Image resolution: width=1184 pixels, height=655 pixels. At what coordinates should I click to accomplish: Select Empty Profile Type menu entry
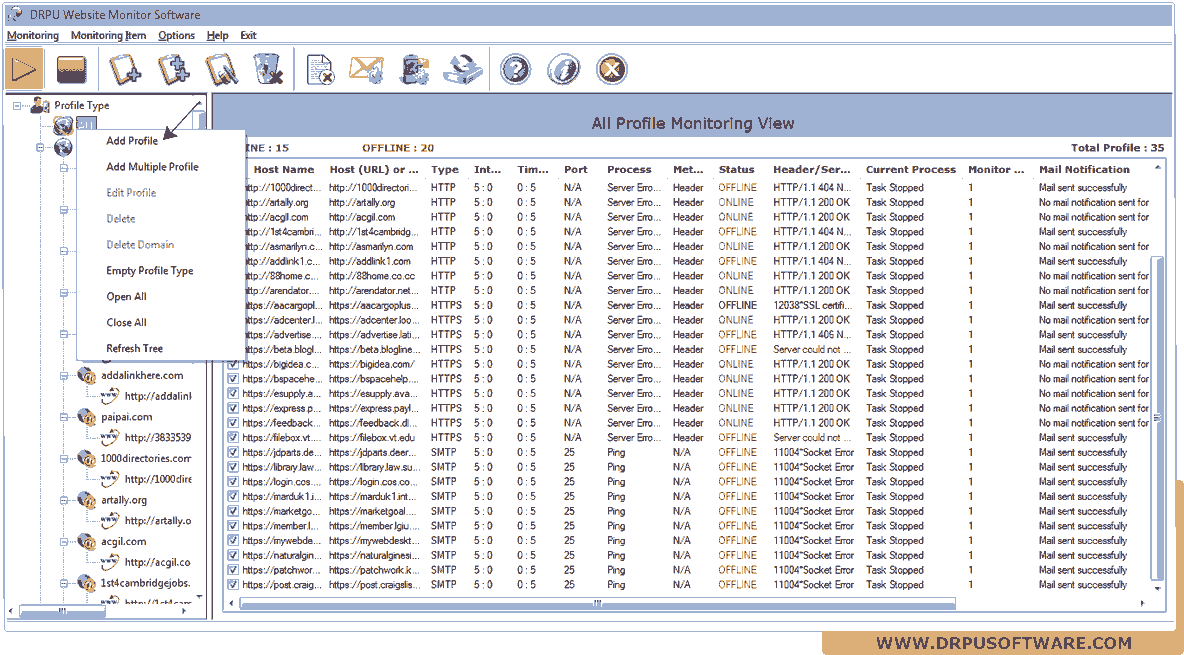(150, 270)
